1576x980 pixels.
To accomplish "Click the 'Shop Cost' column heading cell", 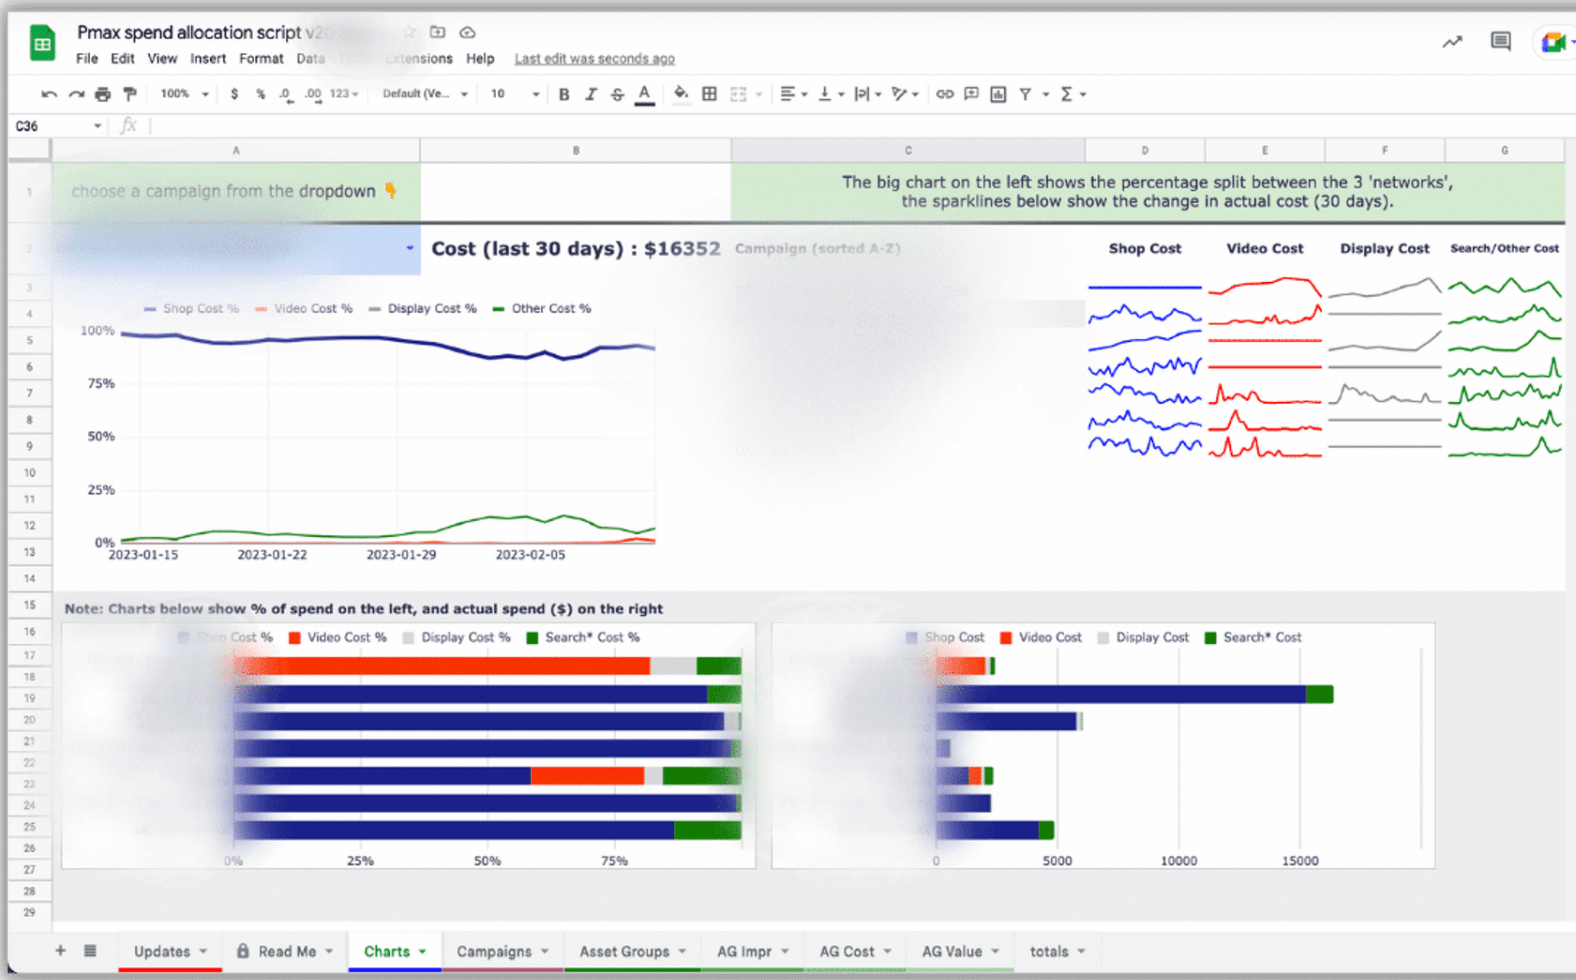I will pyautogui.click(x=1145, y=248).
